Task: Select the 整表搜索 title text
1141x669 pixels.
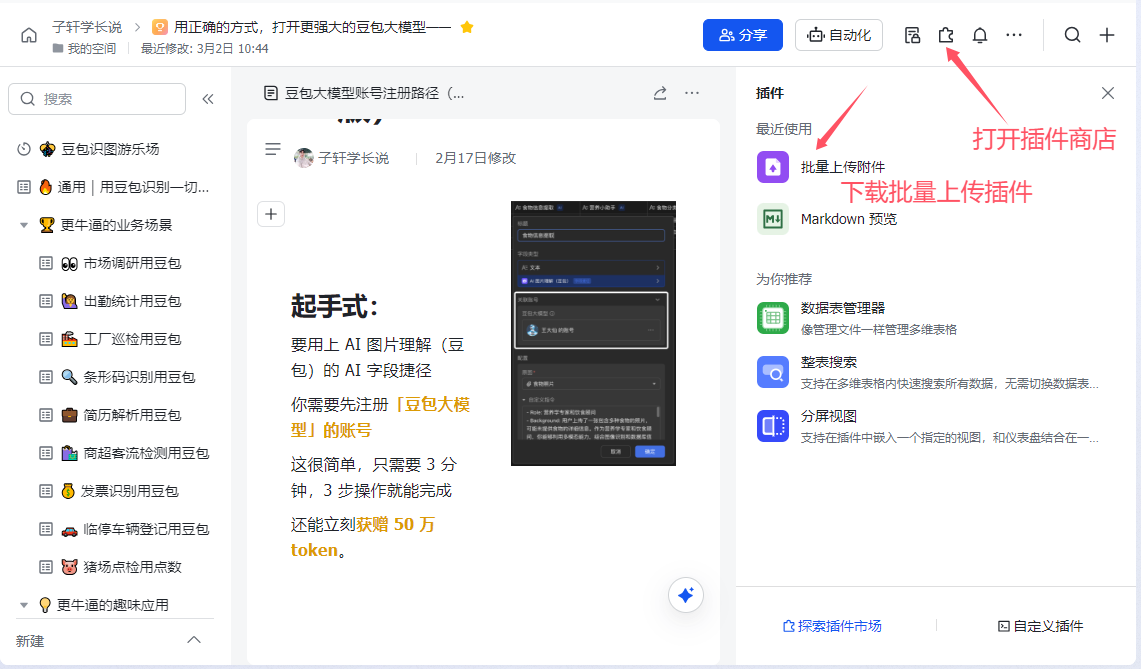Action: [x=829, y=362]
